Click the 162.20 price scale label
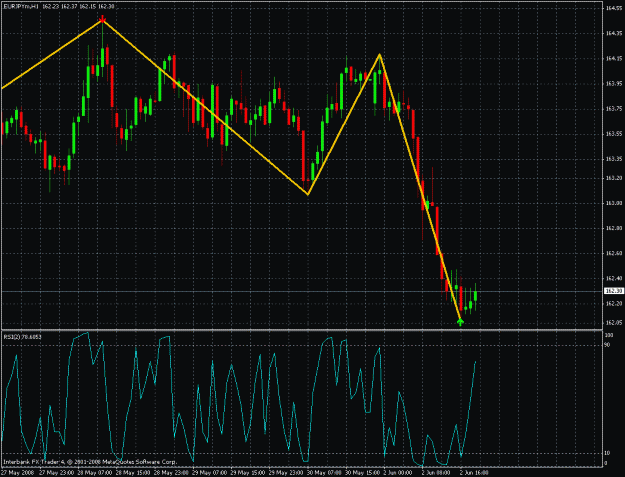Viewport: 625px width, 477px height. [x=614, y=304]
